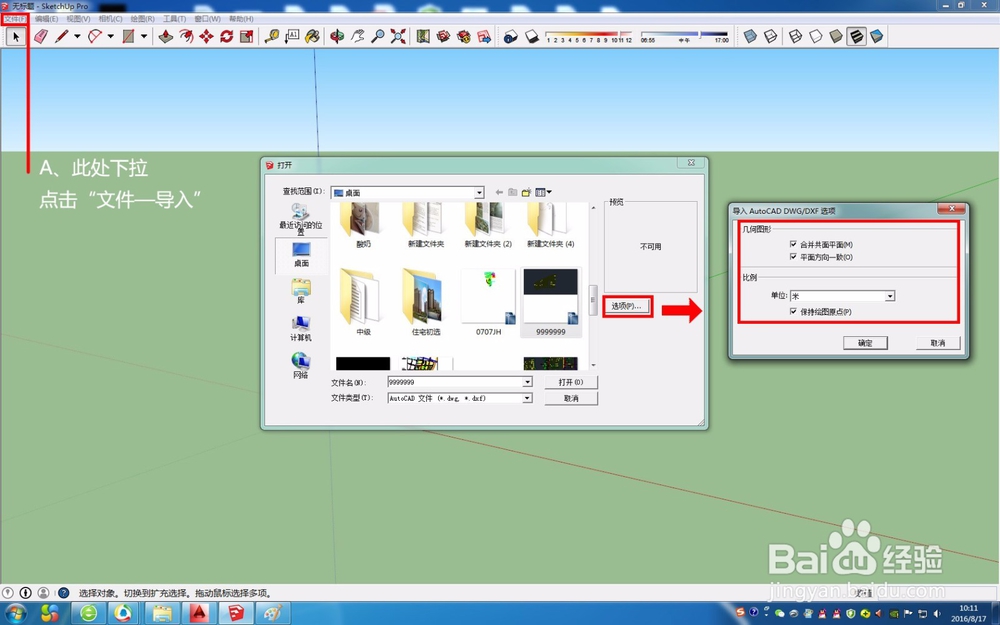Click the 选项(P)... button

[626, 306]
